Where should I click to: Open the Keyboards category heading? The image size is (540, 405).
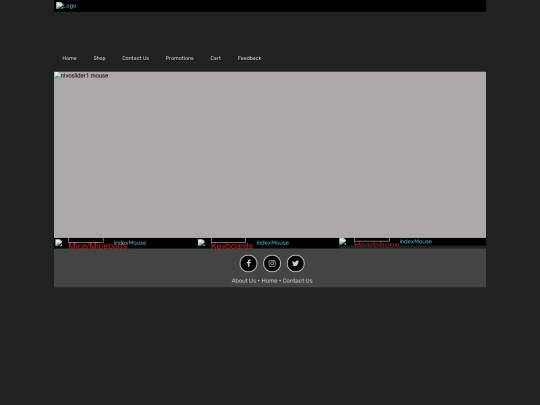(x=232, y=246)
